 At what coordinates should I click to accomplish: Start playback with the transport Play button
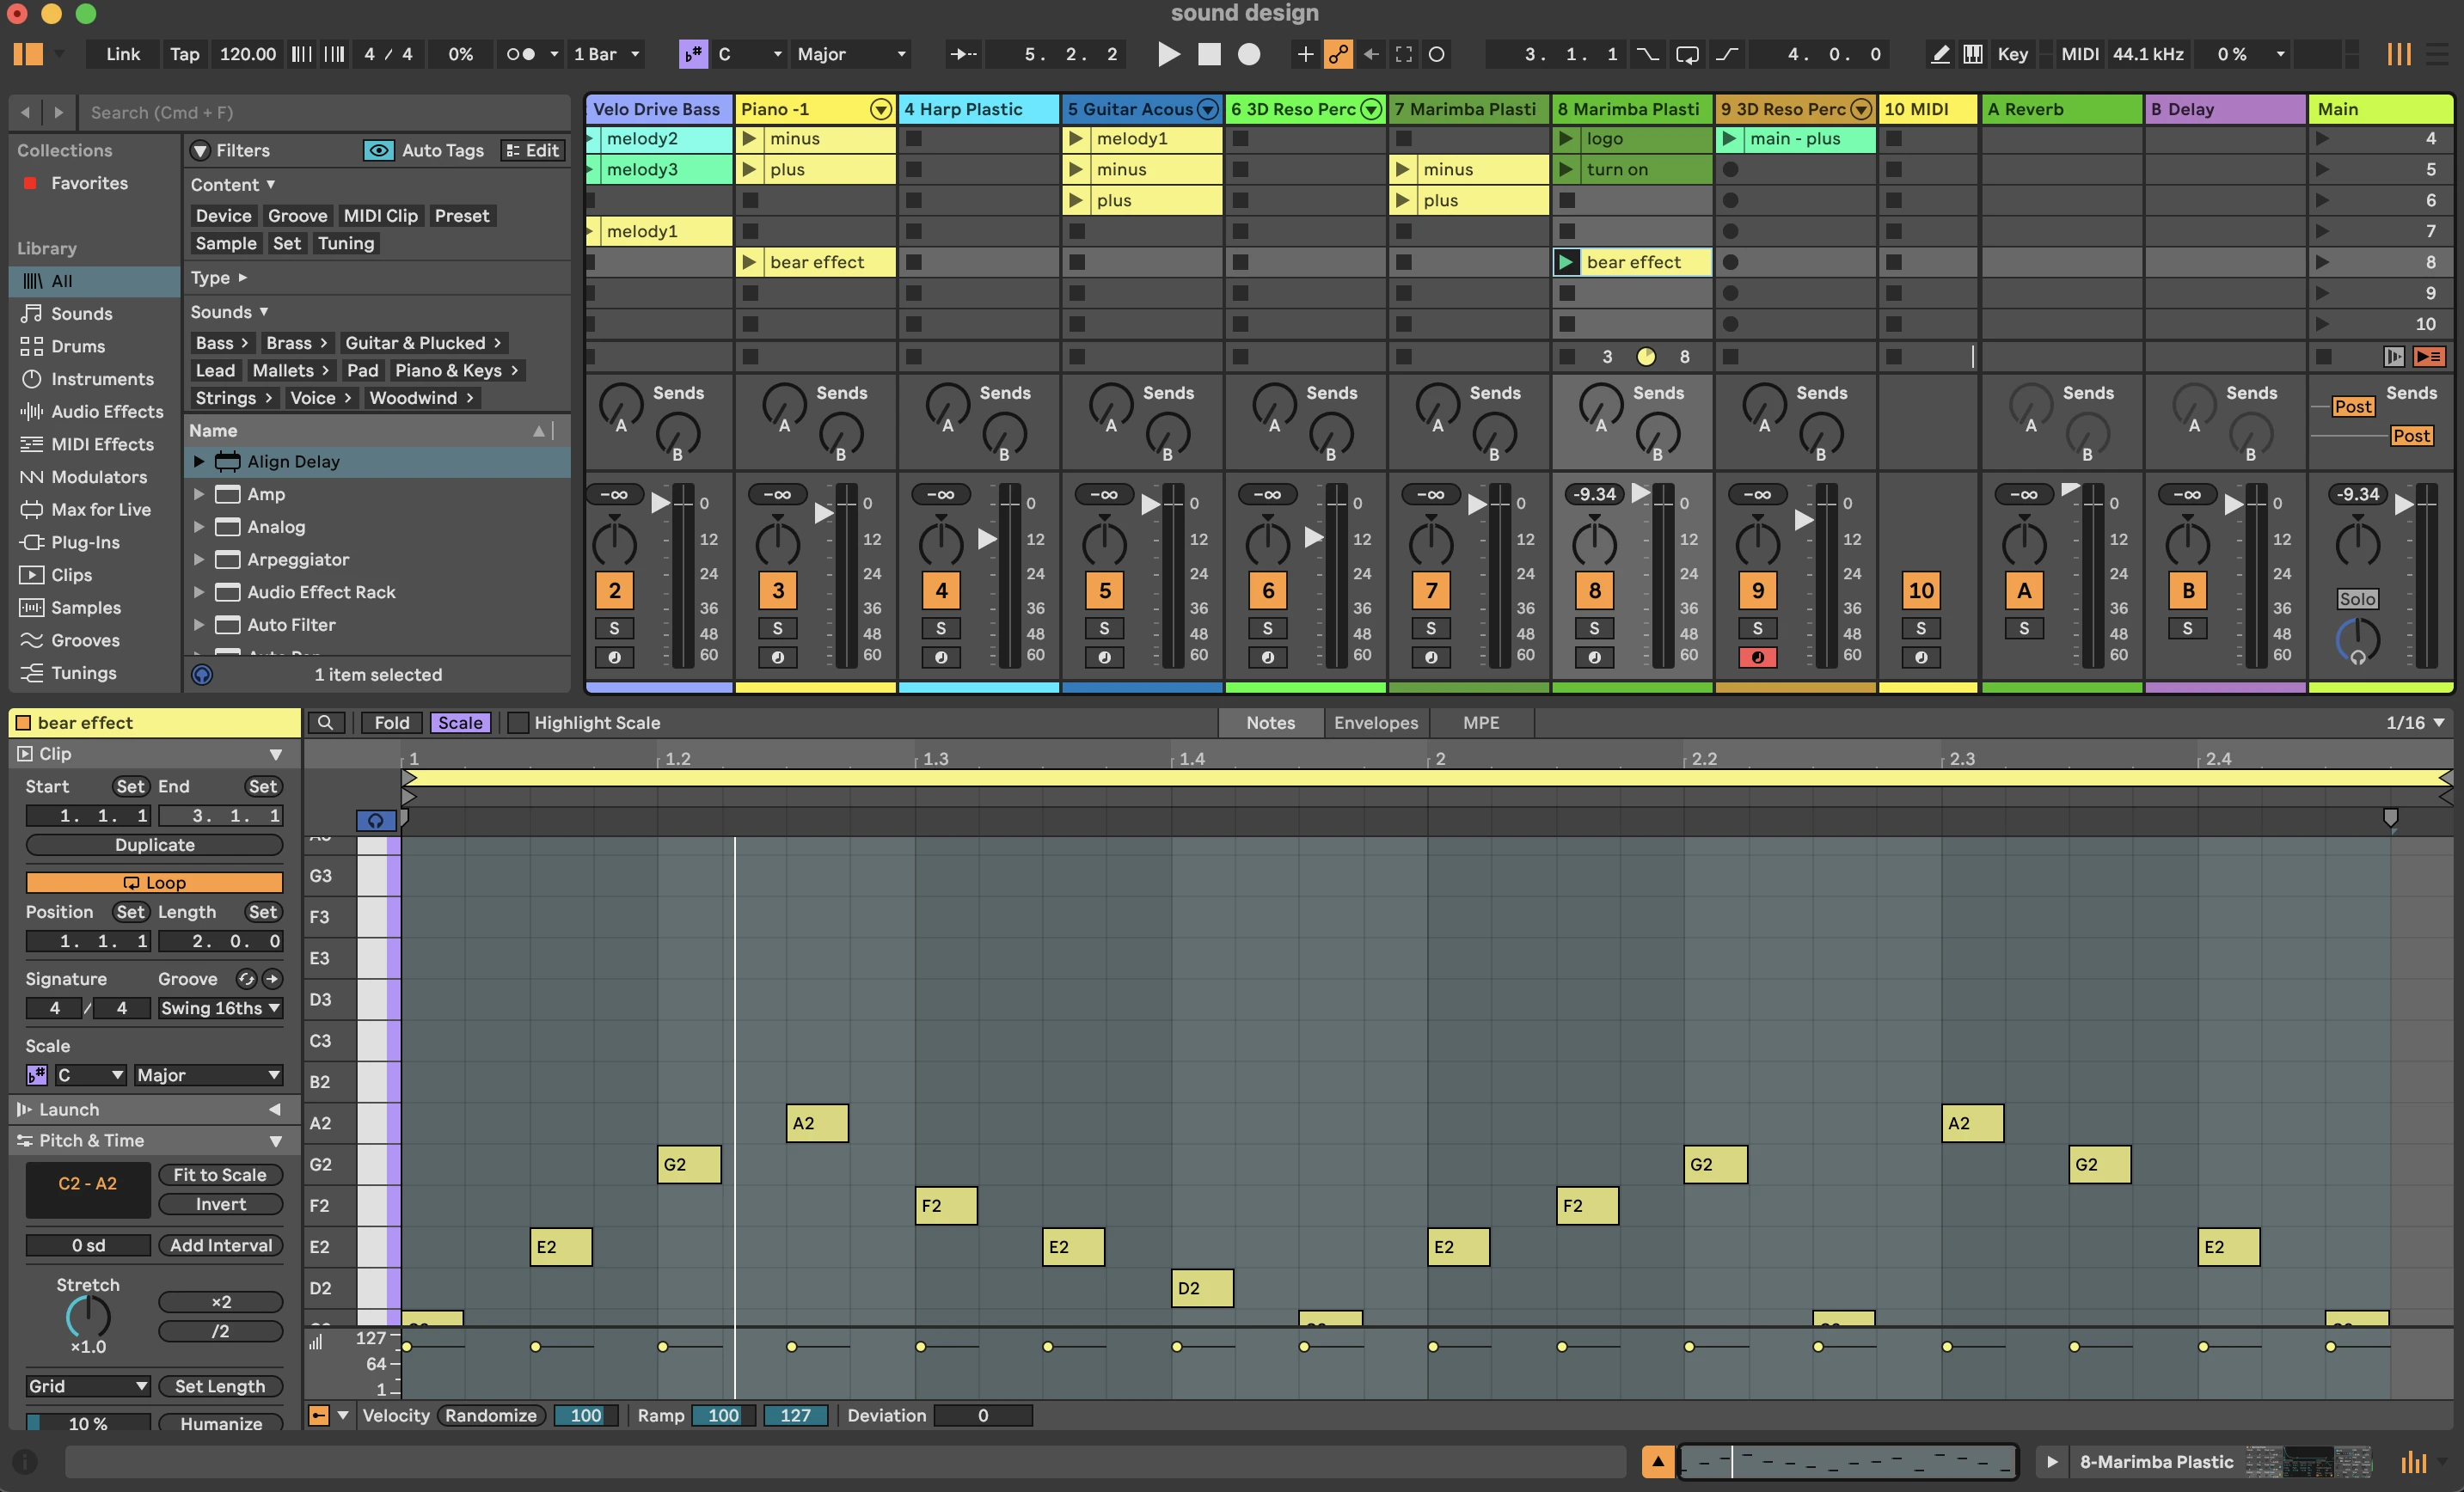[1168, 54]
